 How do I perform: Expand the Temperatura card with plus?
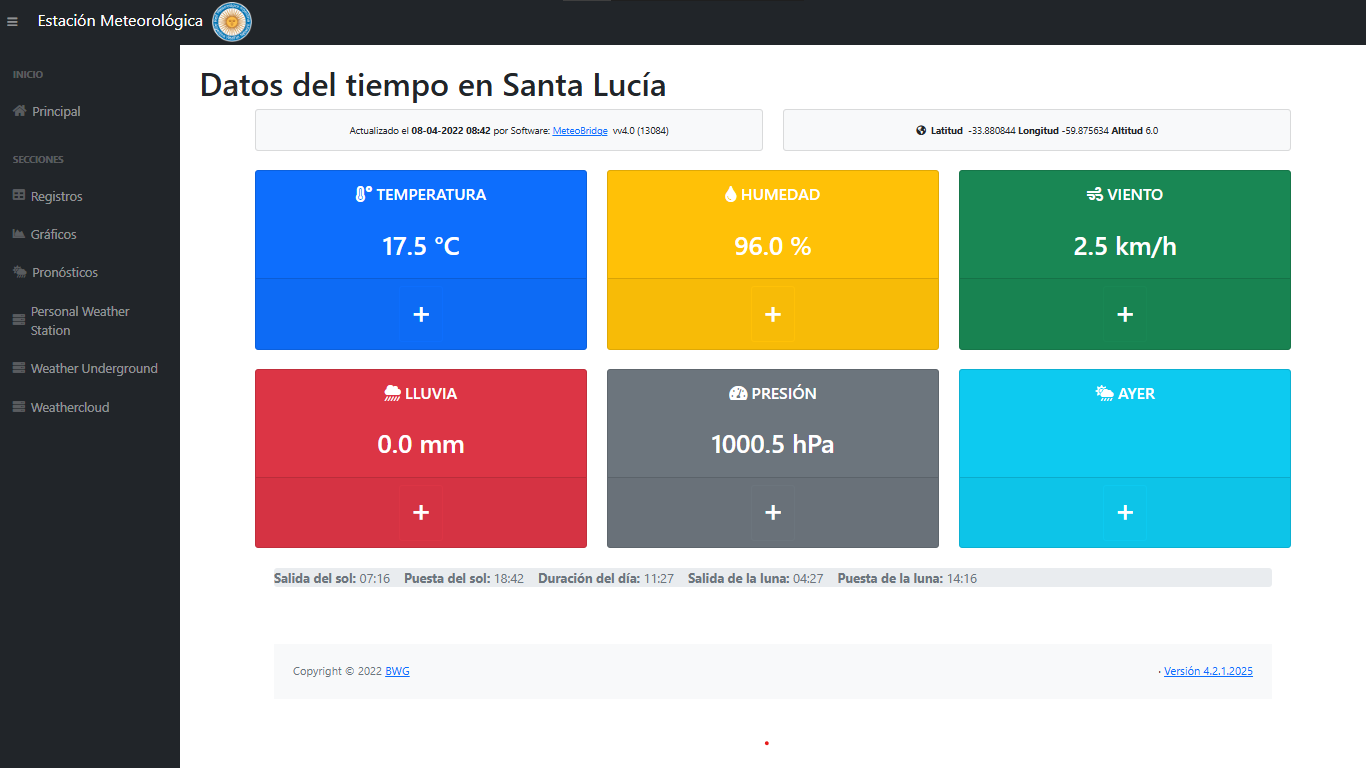click(x=421, y=314)
